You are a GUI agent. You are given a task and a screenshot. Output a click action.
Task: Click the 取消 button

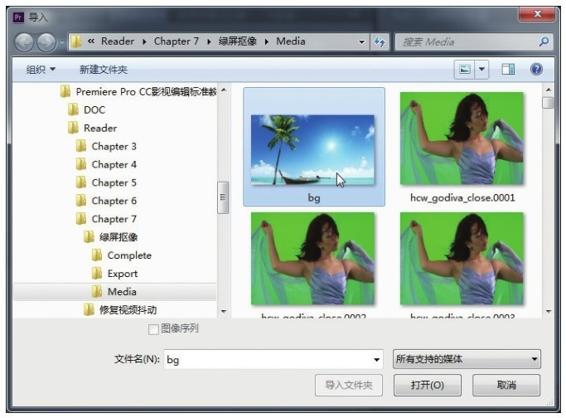(x=506, y=385)
